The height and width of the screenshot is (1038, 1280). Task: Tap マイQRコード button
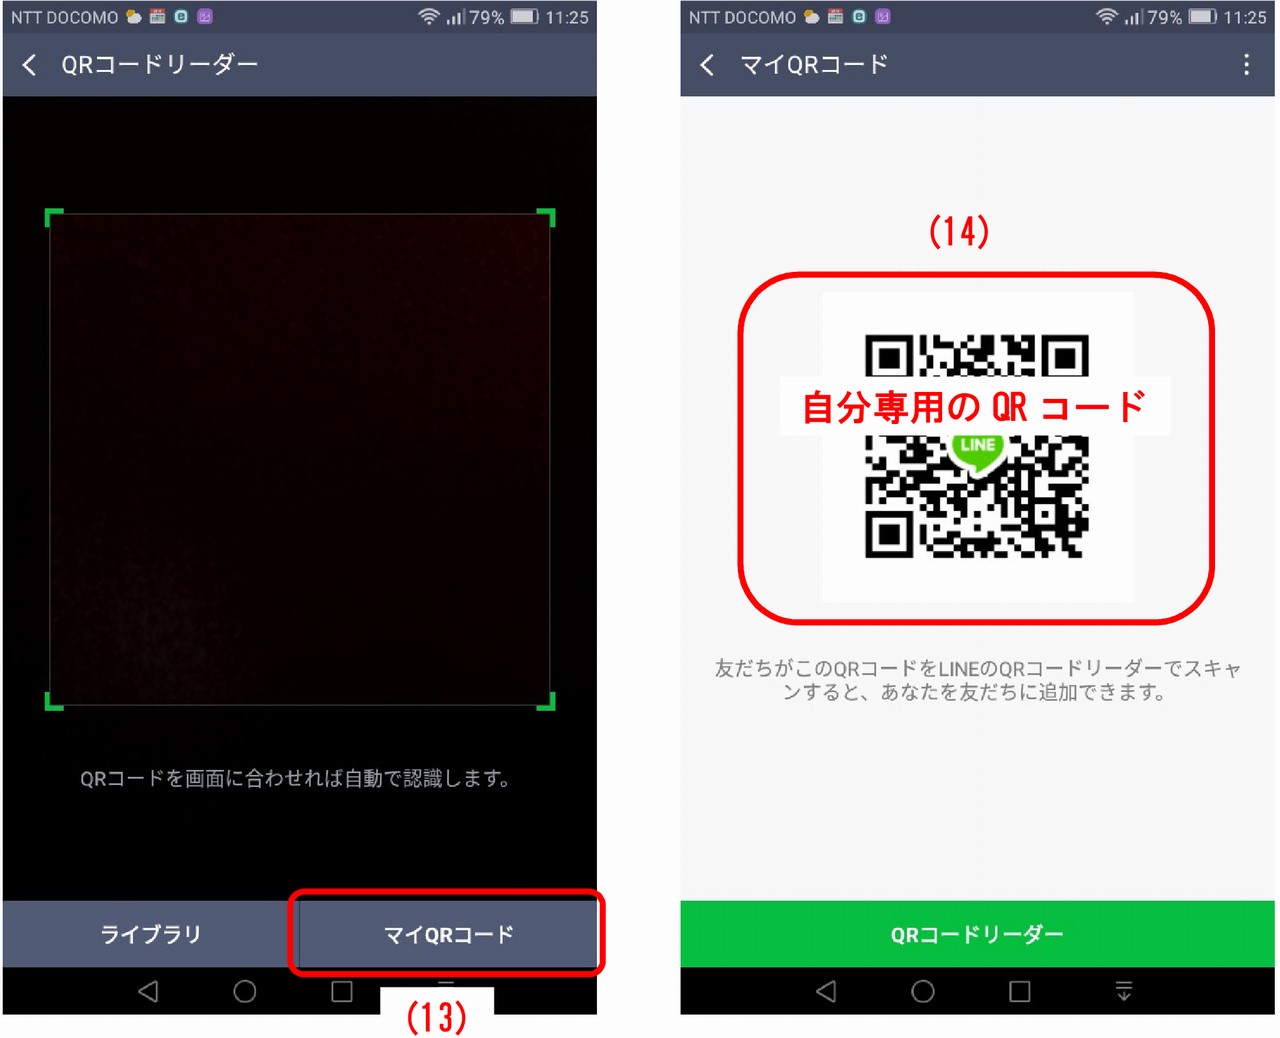click(x=448, y=934)
